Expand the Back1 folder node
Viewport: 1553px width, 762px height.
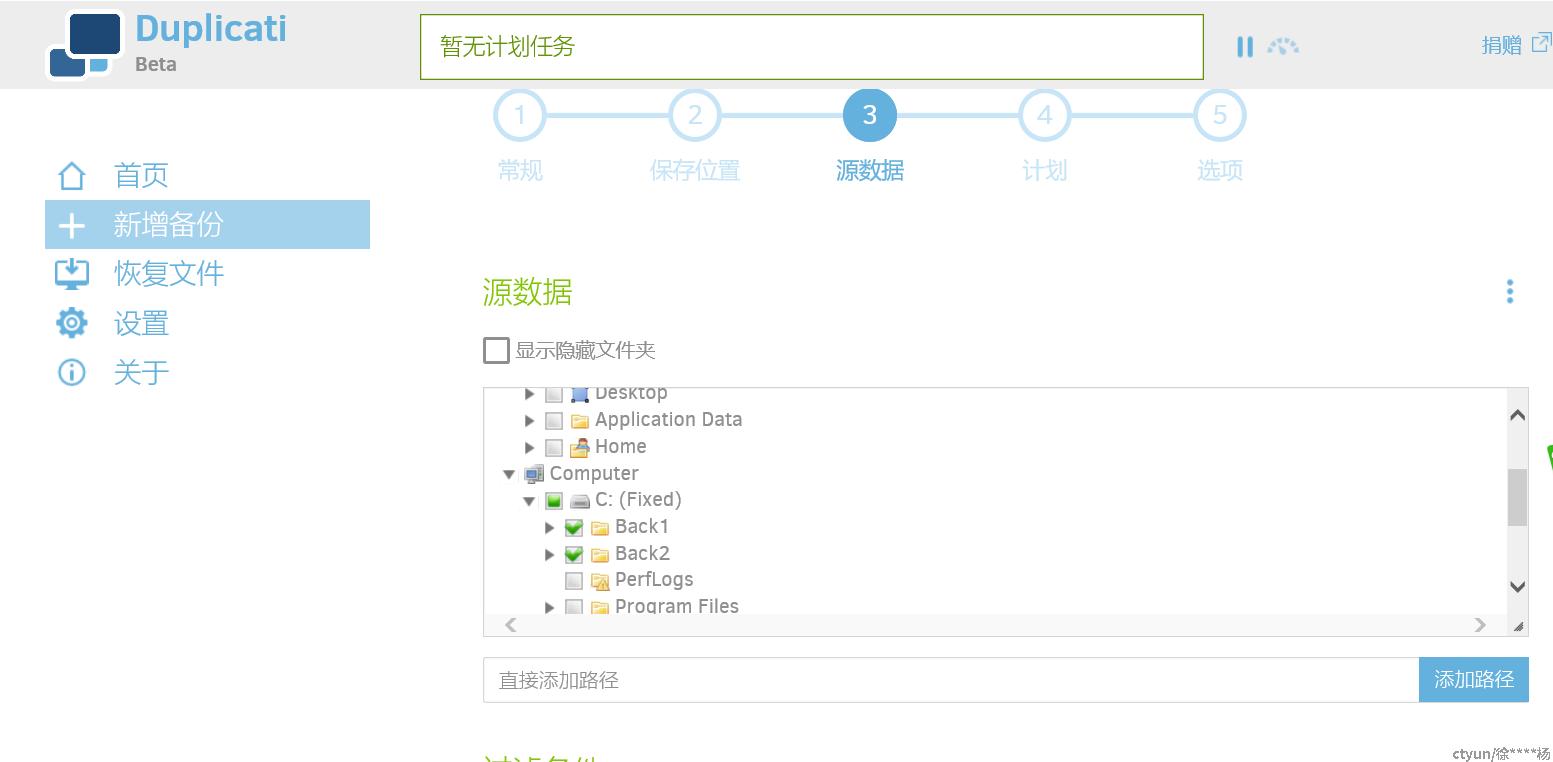tap(550, 528)
